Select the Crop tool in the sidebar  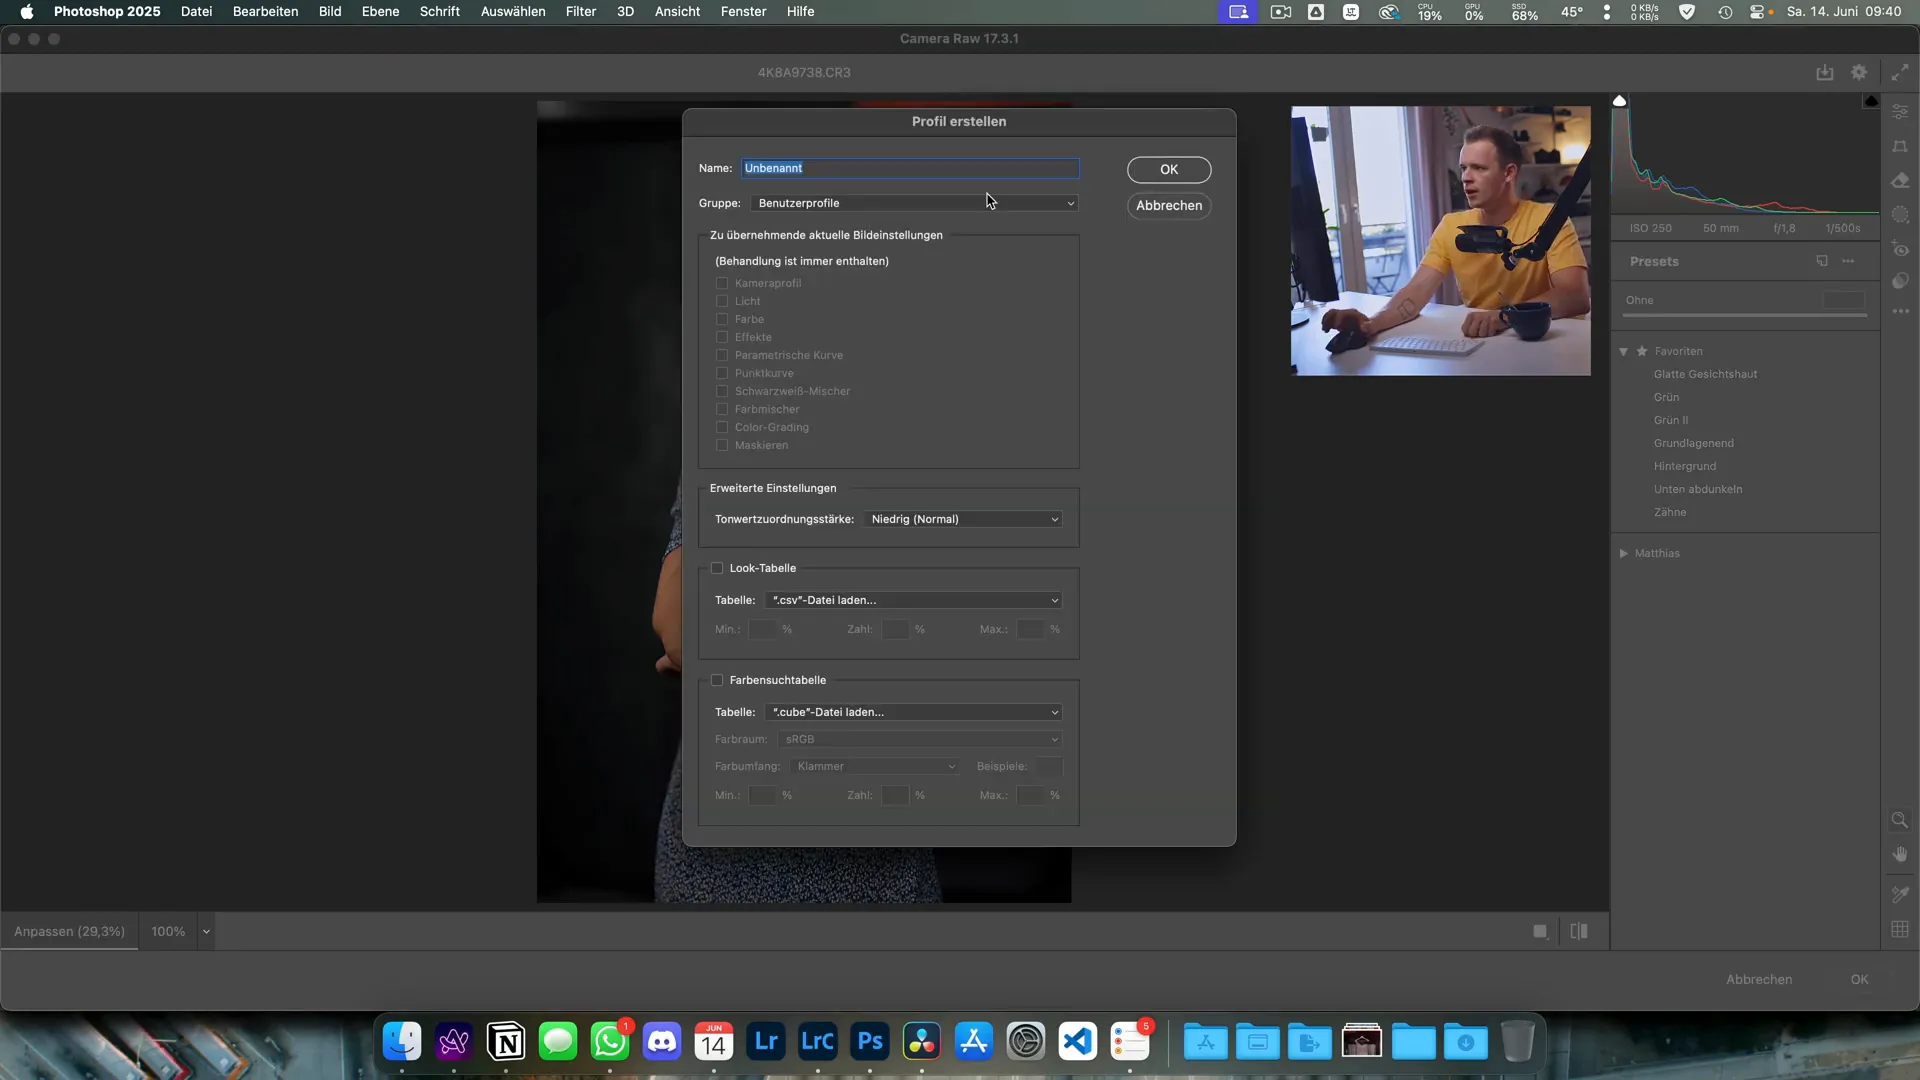coord(1901,146)
